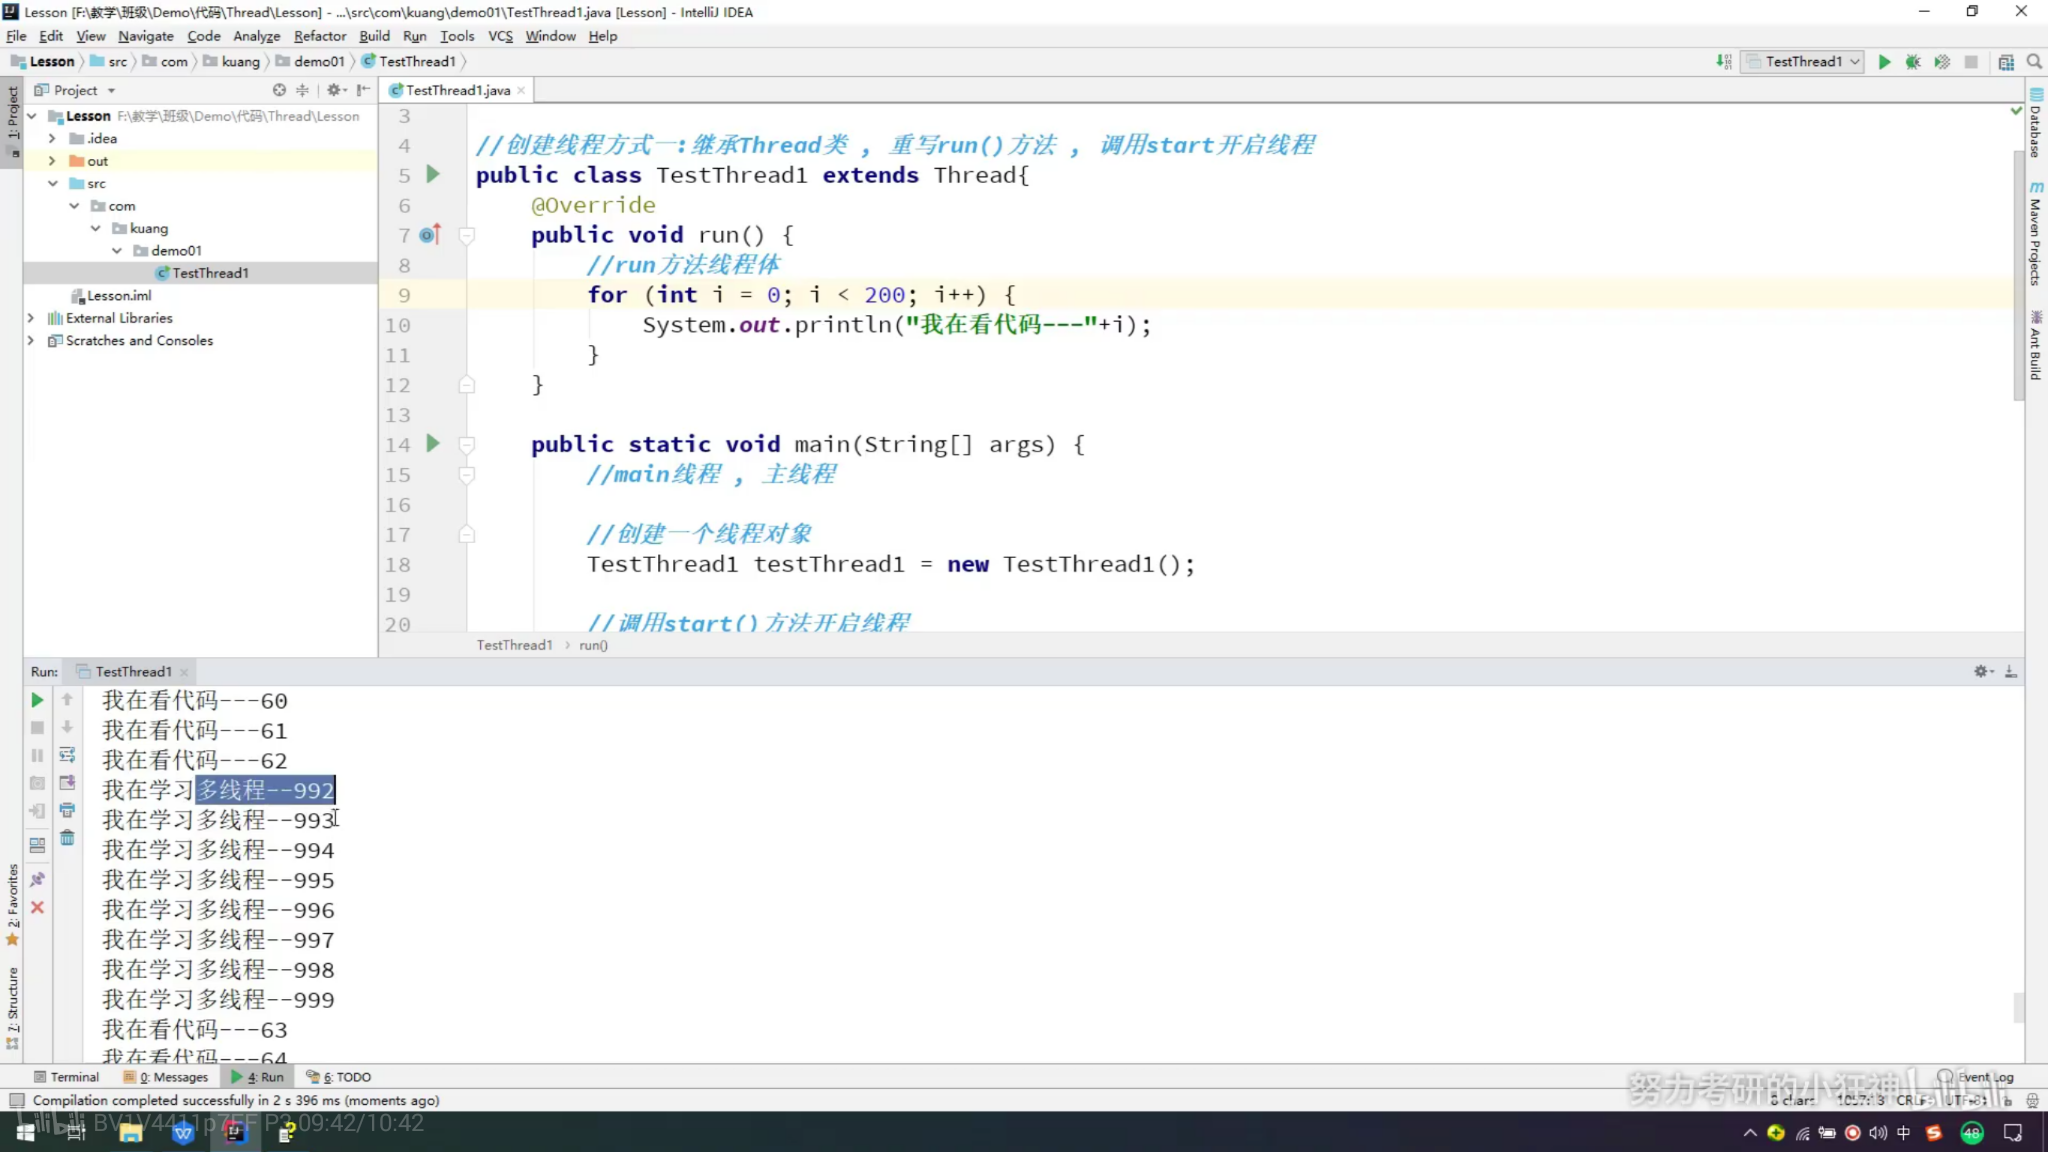Open Project panel settings gear
This screenshot has width=2048, height=1152.
click(x=335, y=90)
